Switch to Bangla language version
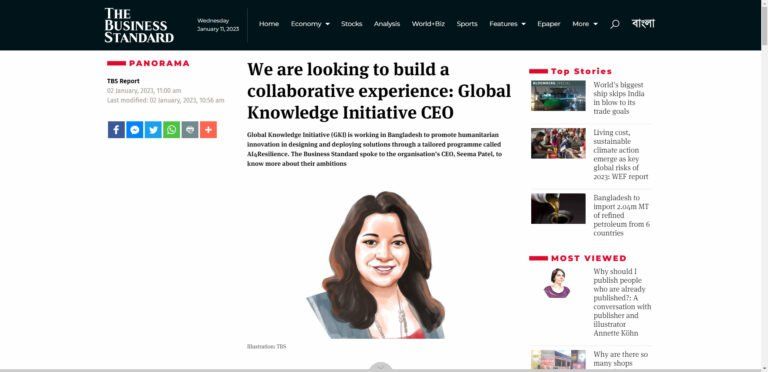Screen dimensions: 768x372 pyautogui.click(x=643, y=23)
